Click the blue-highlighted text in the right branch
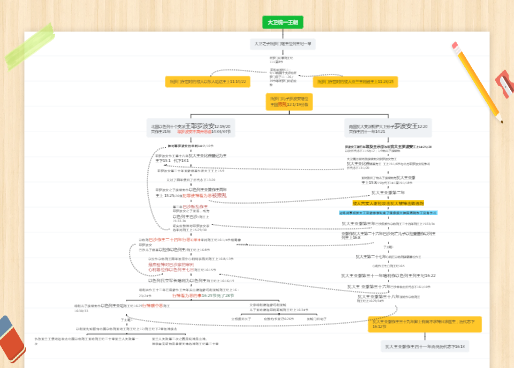This screenshot has width=514, height=368. coord(388,213)
